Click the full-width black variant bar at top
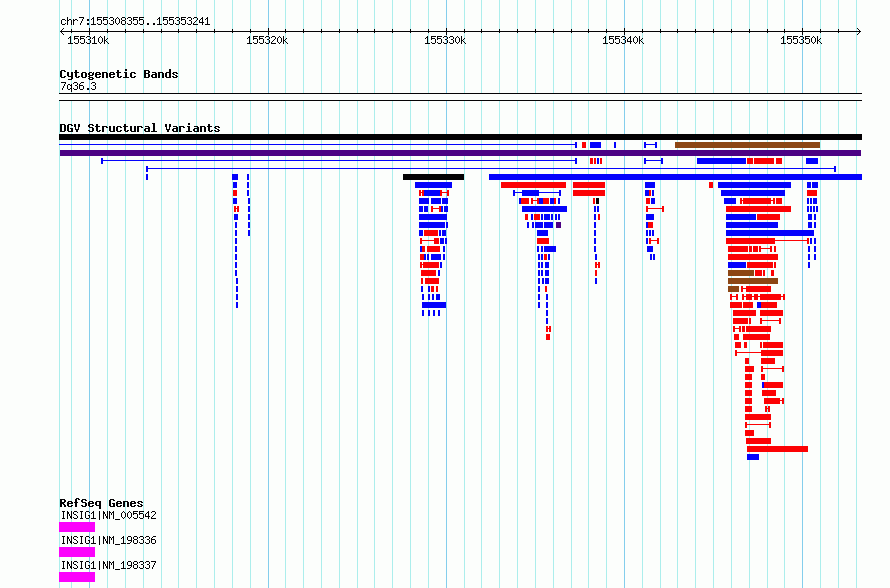This screenshot has height=588, width=890. 460,137
